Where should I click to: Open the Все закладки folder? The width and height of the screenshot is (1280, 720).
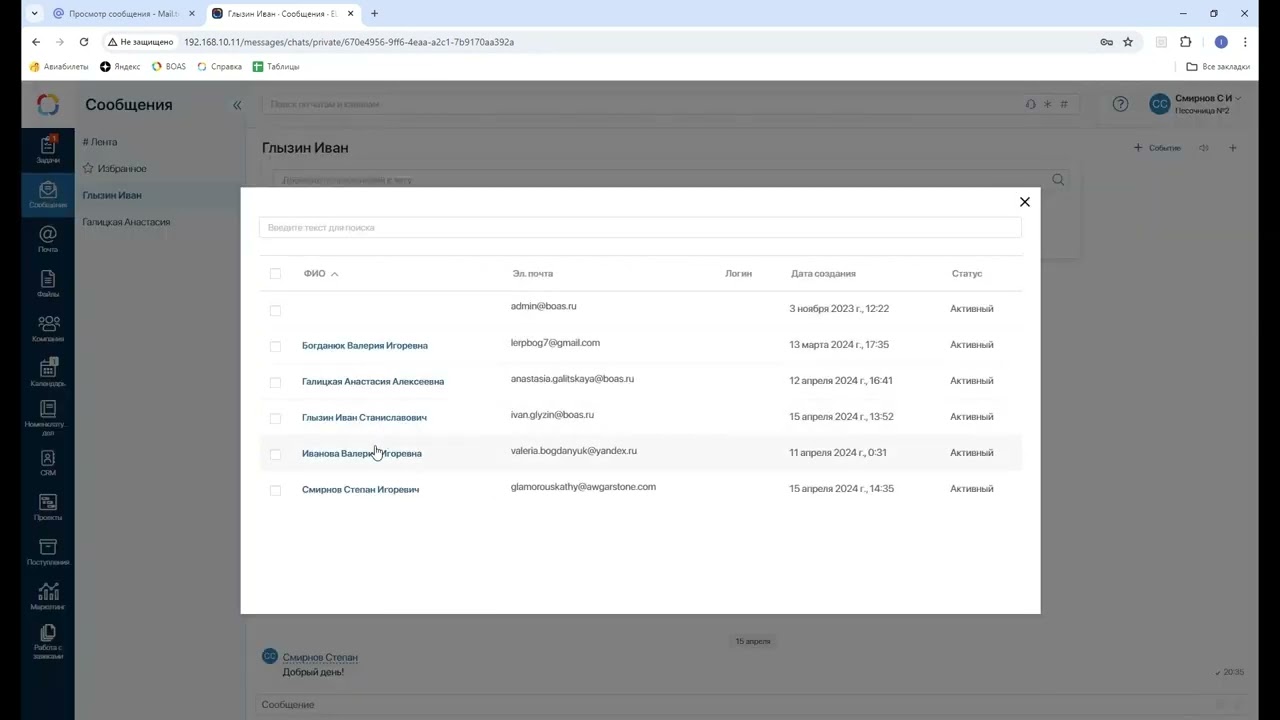coord(1218,67)
